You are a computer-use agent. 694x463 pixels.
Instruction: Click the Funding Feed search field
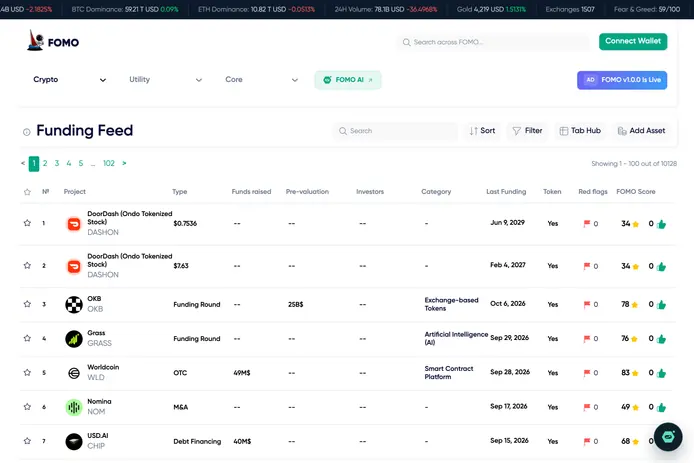[x=395, y=131]
